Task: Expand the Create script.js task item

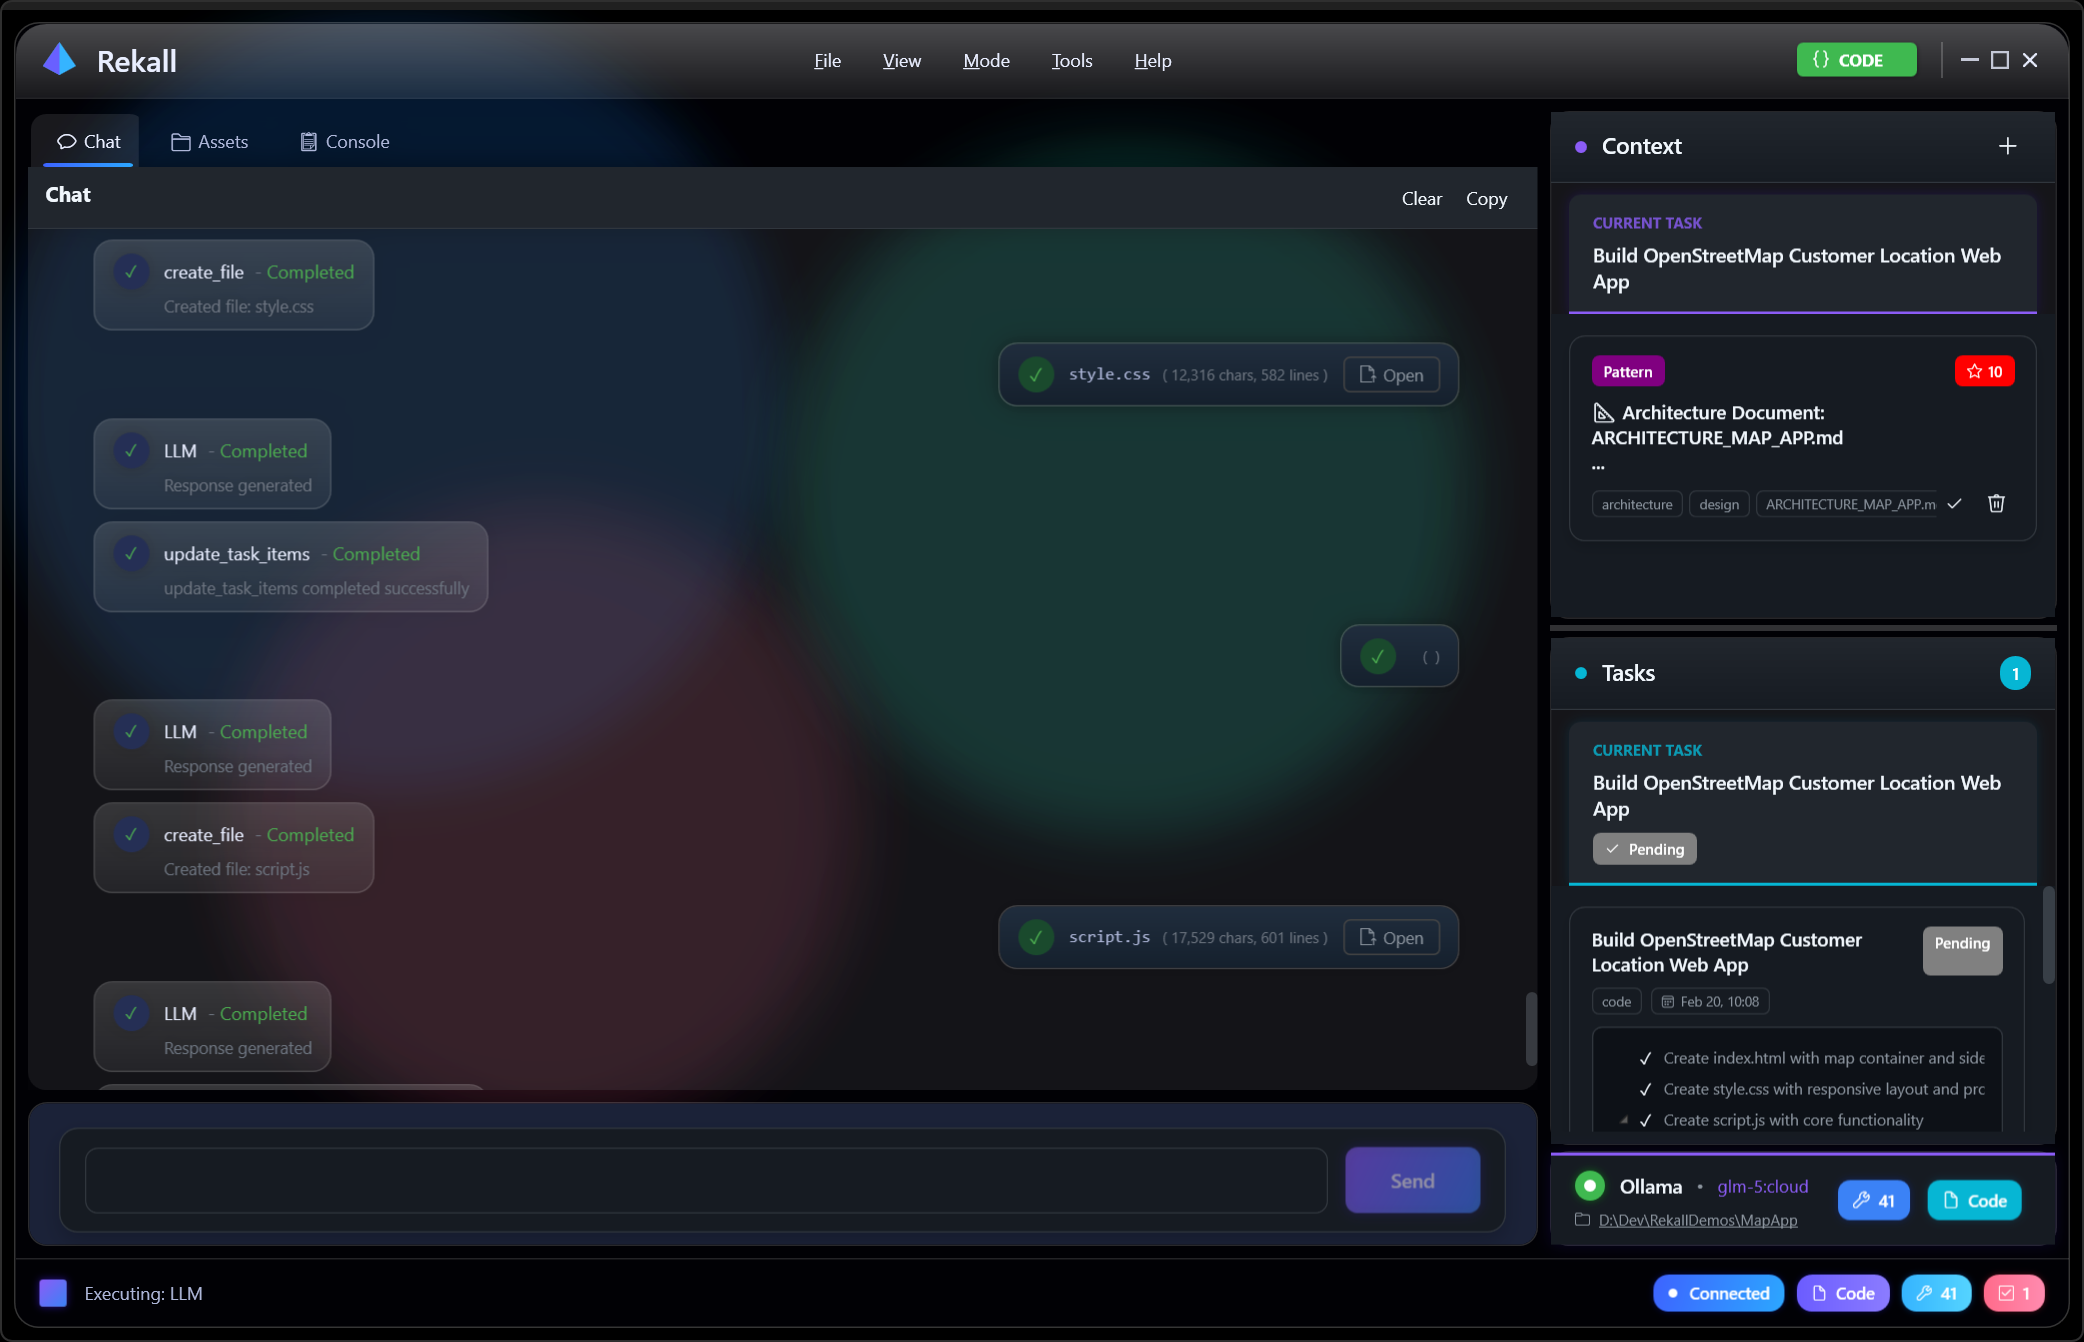Action: (1624, 1120)
